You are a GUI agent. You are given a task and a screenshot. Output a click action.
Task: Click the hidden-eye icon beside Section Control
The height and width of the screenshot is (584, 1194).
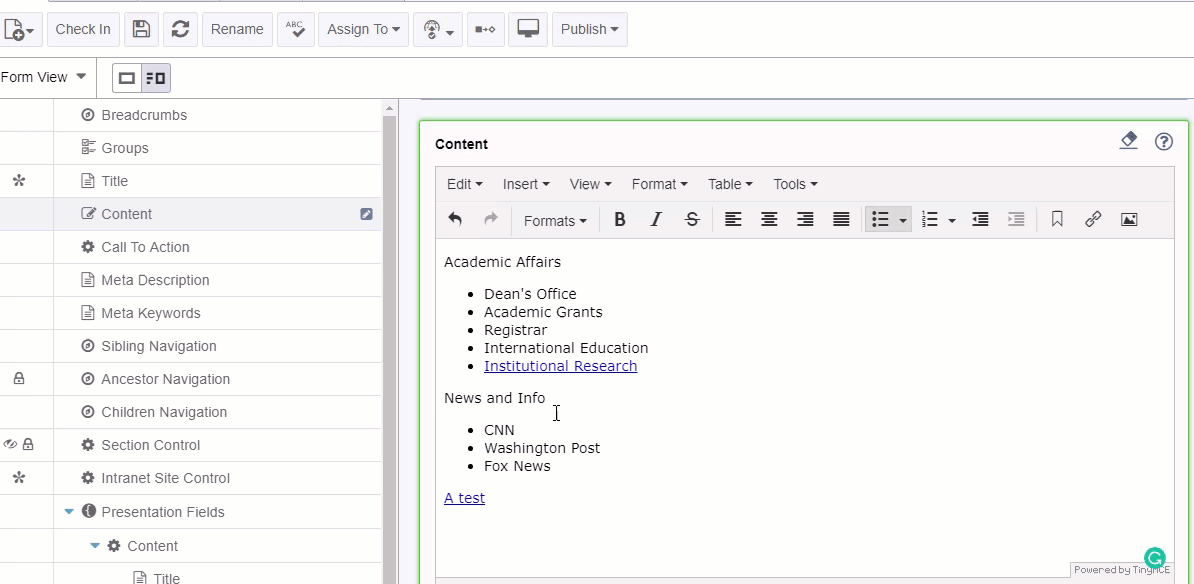coord(10,444)
